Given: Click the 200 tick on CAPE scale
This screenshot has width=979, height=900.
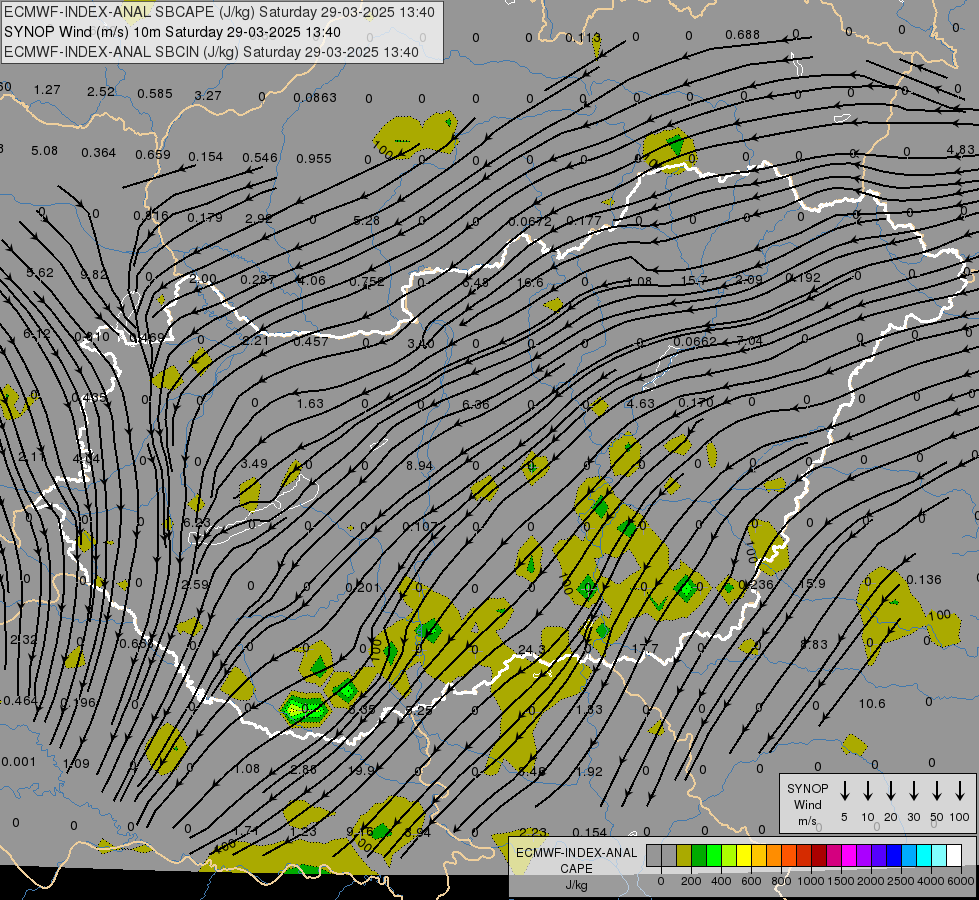Looking at the screenshot, I should 691,881.
